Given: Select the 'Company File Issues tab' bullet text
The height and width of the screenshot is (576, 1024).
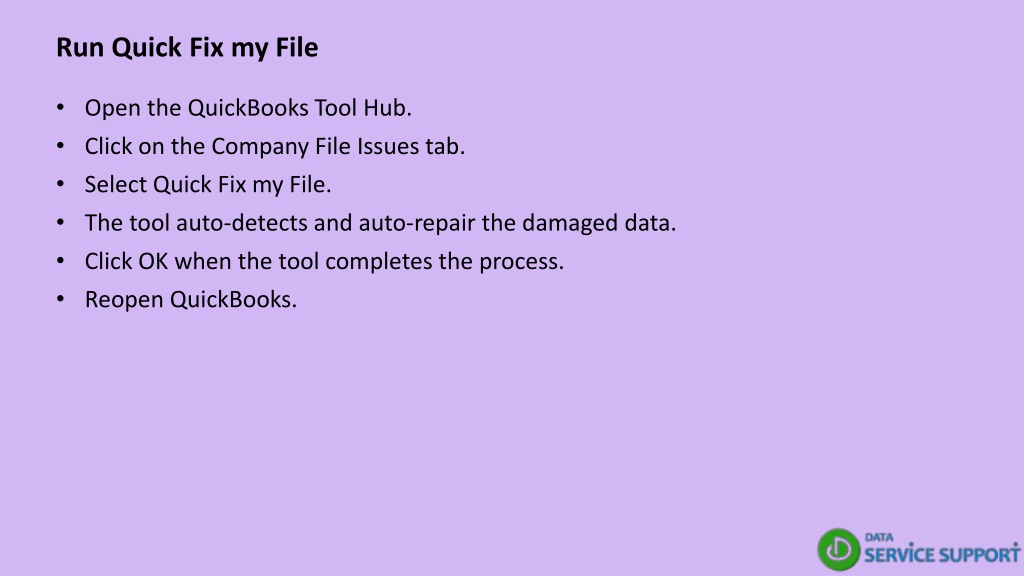Looking at the screenshot, I should click(x=275, y=146).
